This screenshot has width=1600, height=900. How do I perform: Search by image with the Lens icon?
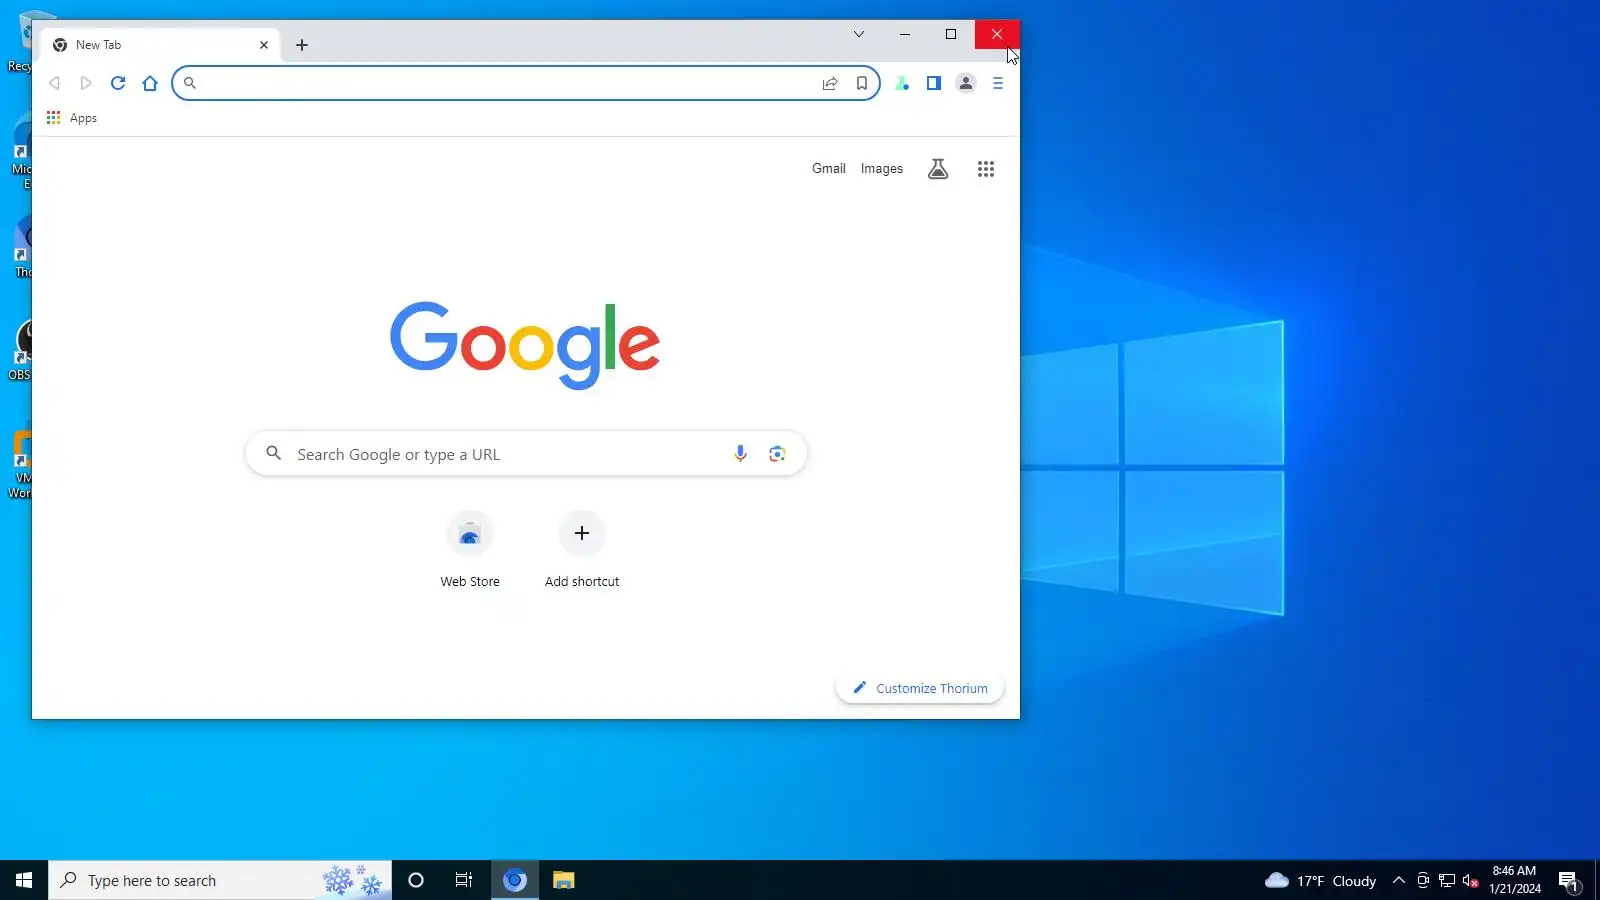click(777, 454)
